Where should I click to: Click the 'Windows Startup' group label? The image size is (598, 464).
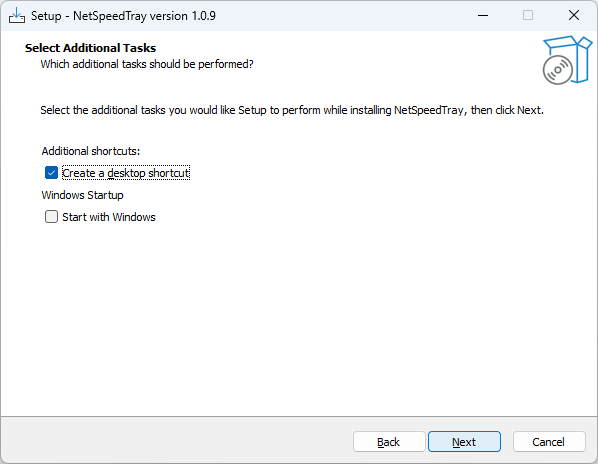point(82,195)
